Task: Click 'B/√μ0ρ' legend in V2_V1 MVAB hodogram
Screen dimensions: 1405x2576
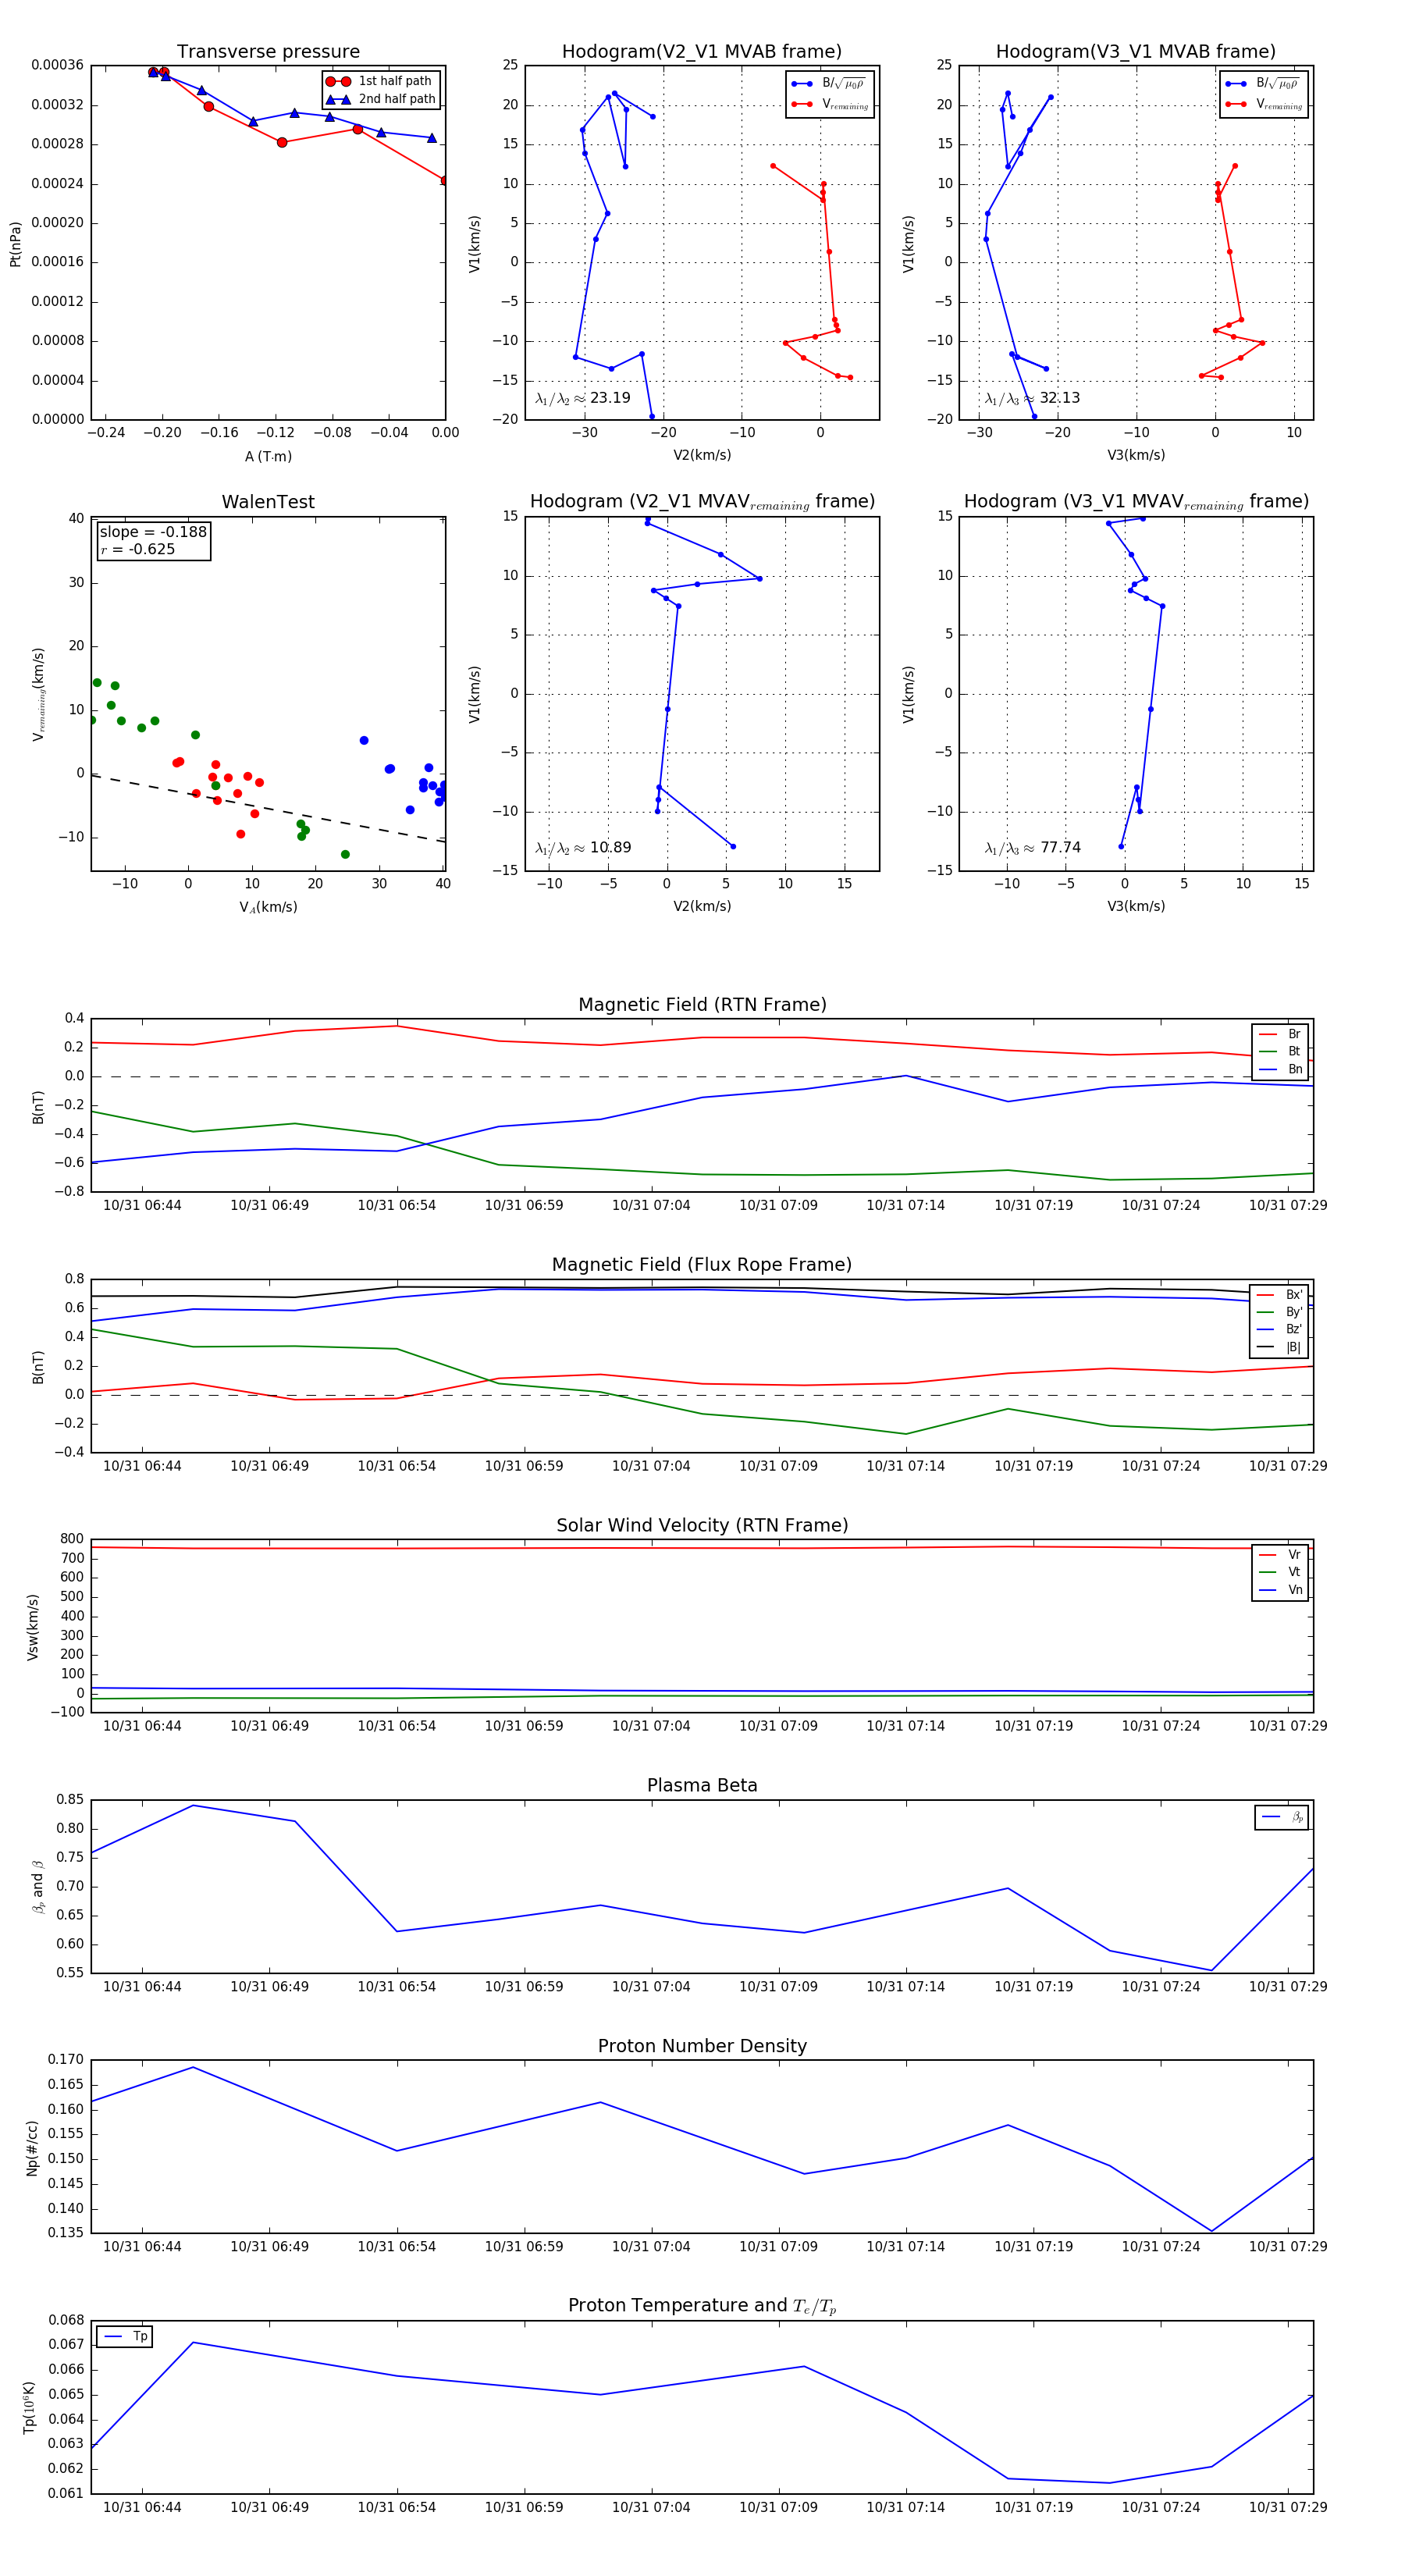Action: pyautogui.click(x=830, y=84)
